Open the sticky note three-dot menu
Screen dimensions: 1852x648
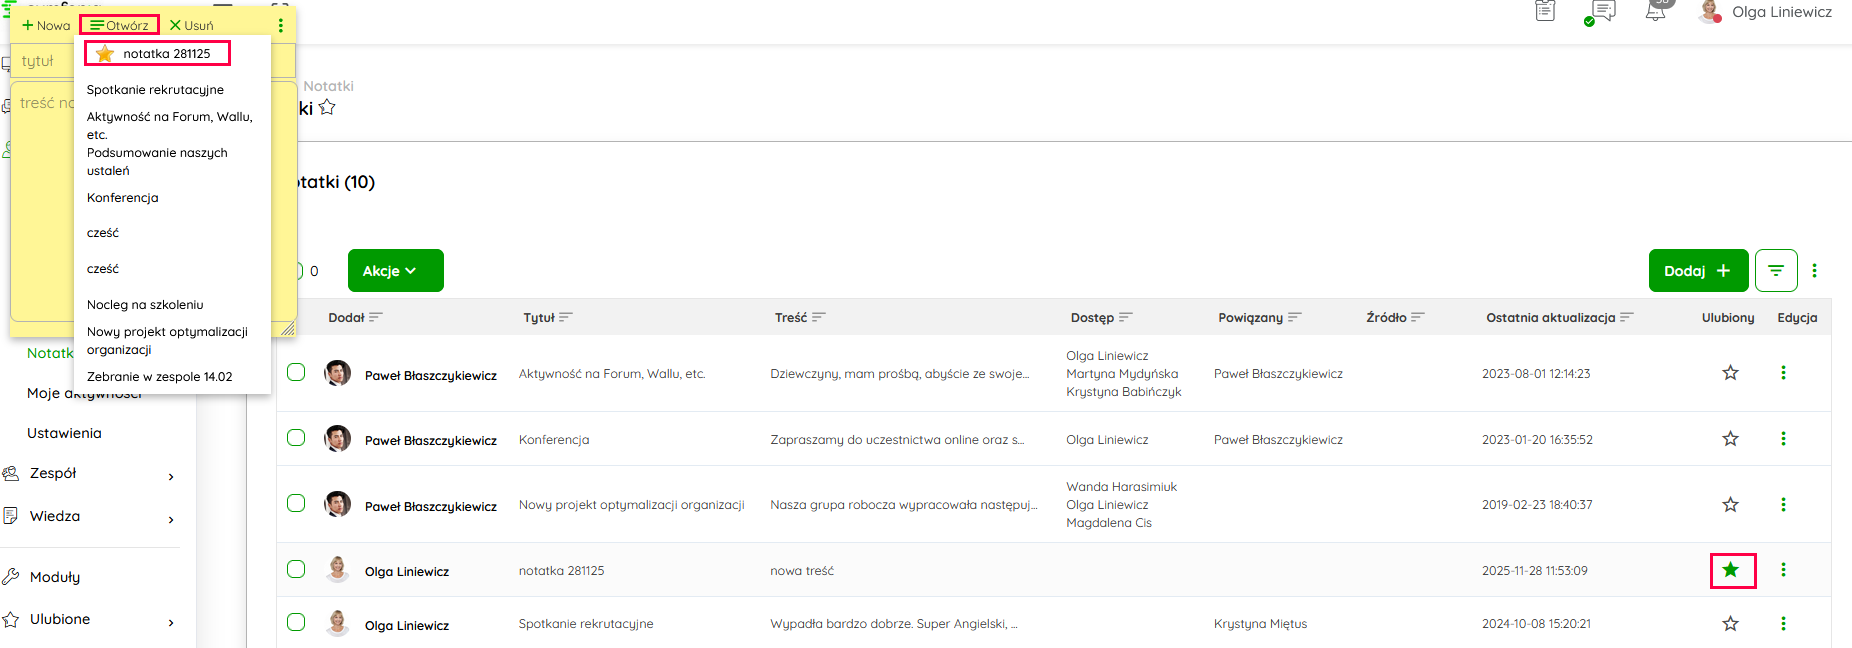point(280,26)
